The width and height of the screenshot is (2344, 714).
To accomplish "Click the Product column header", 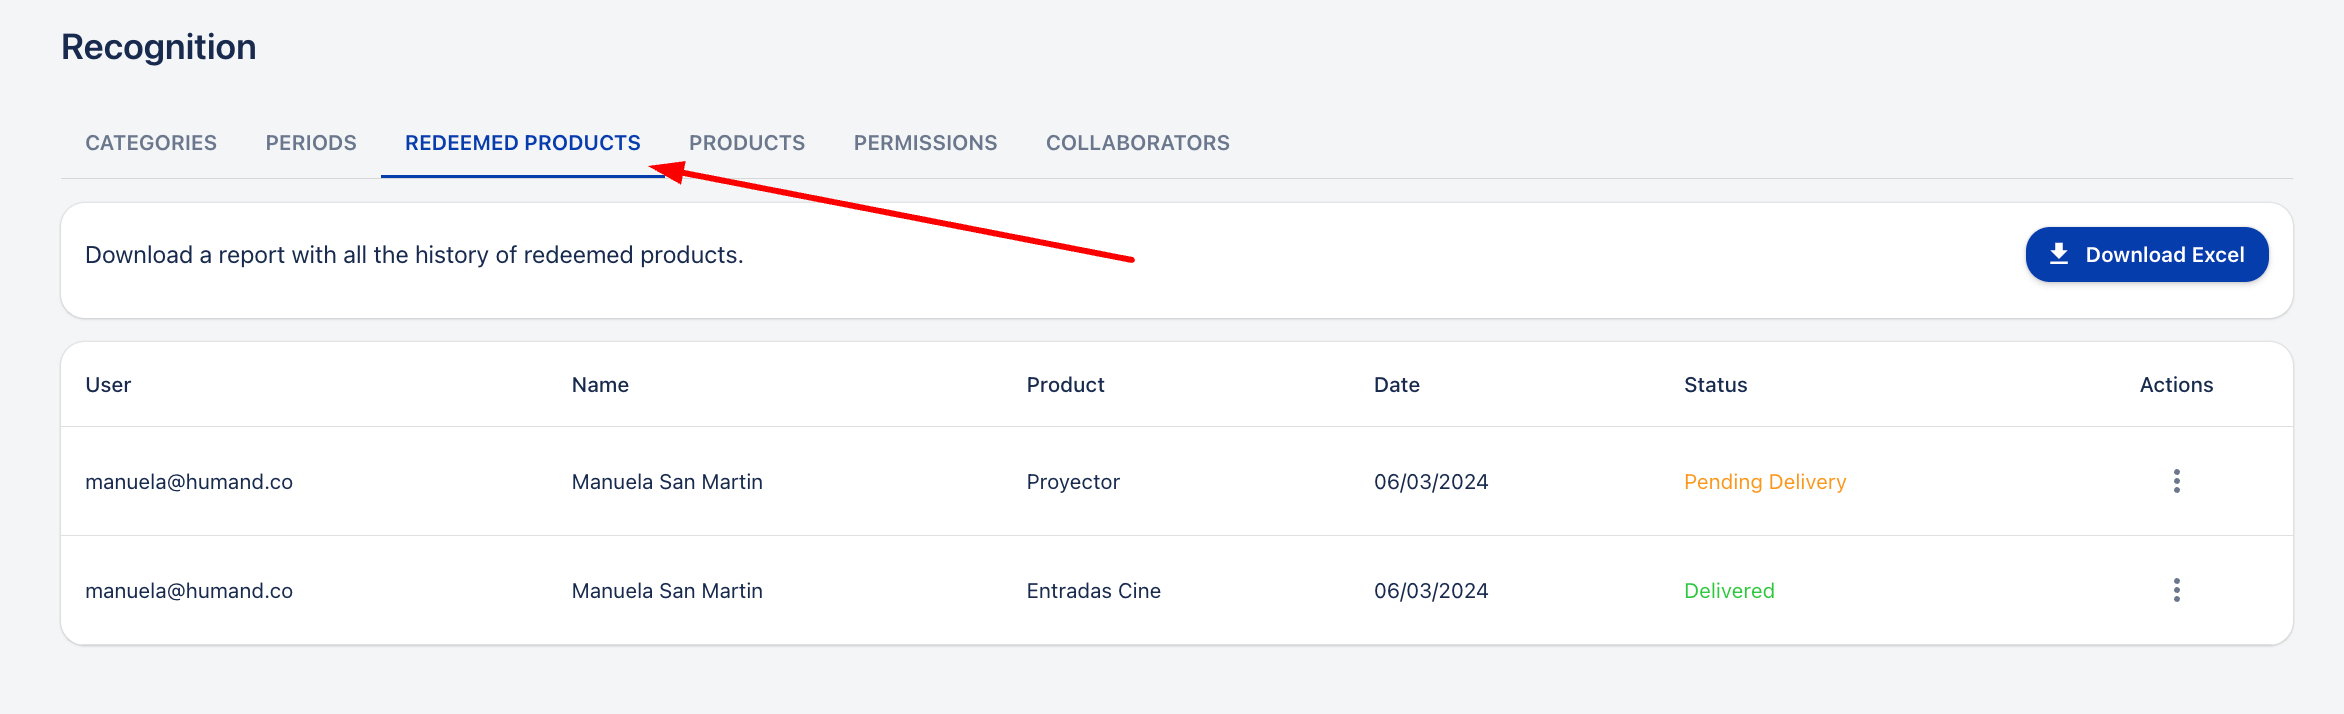I will (1065, 385).
